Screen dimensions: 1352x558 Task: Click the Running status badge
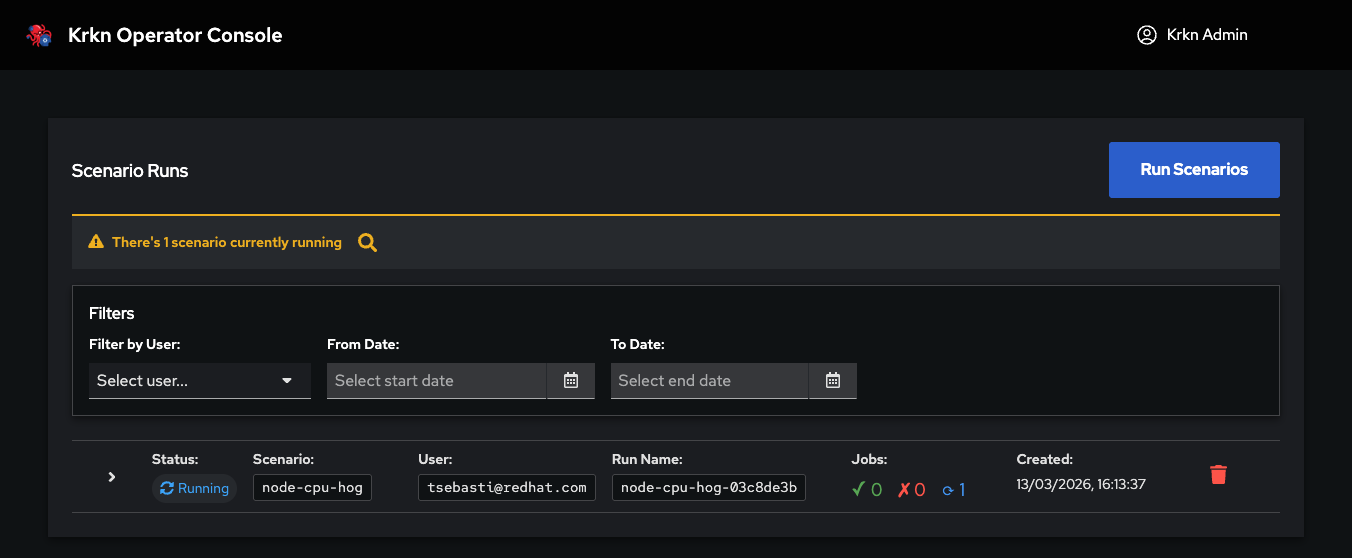(194, 488)
